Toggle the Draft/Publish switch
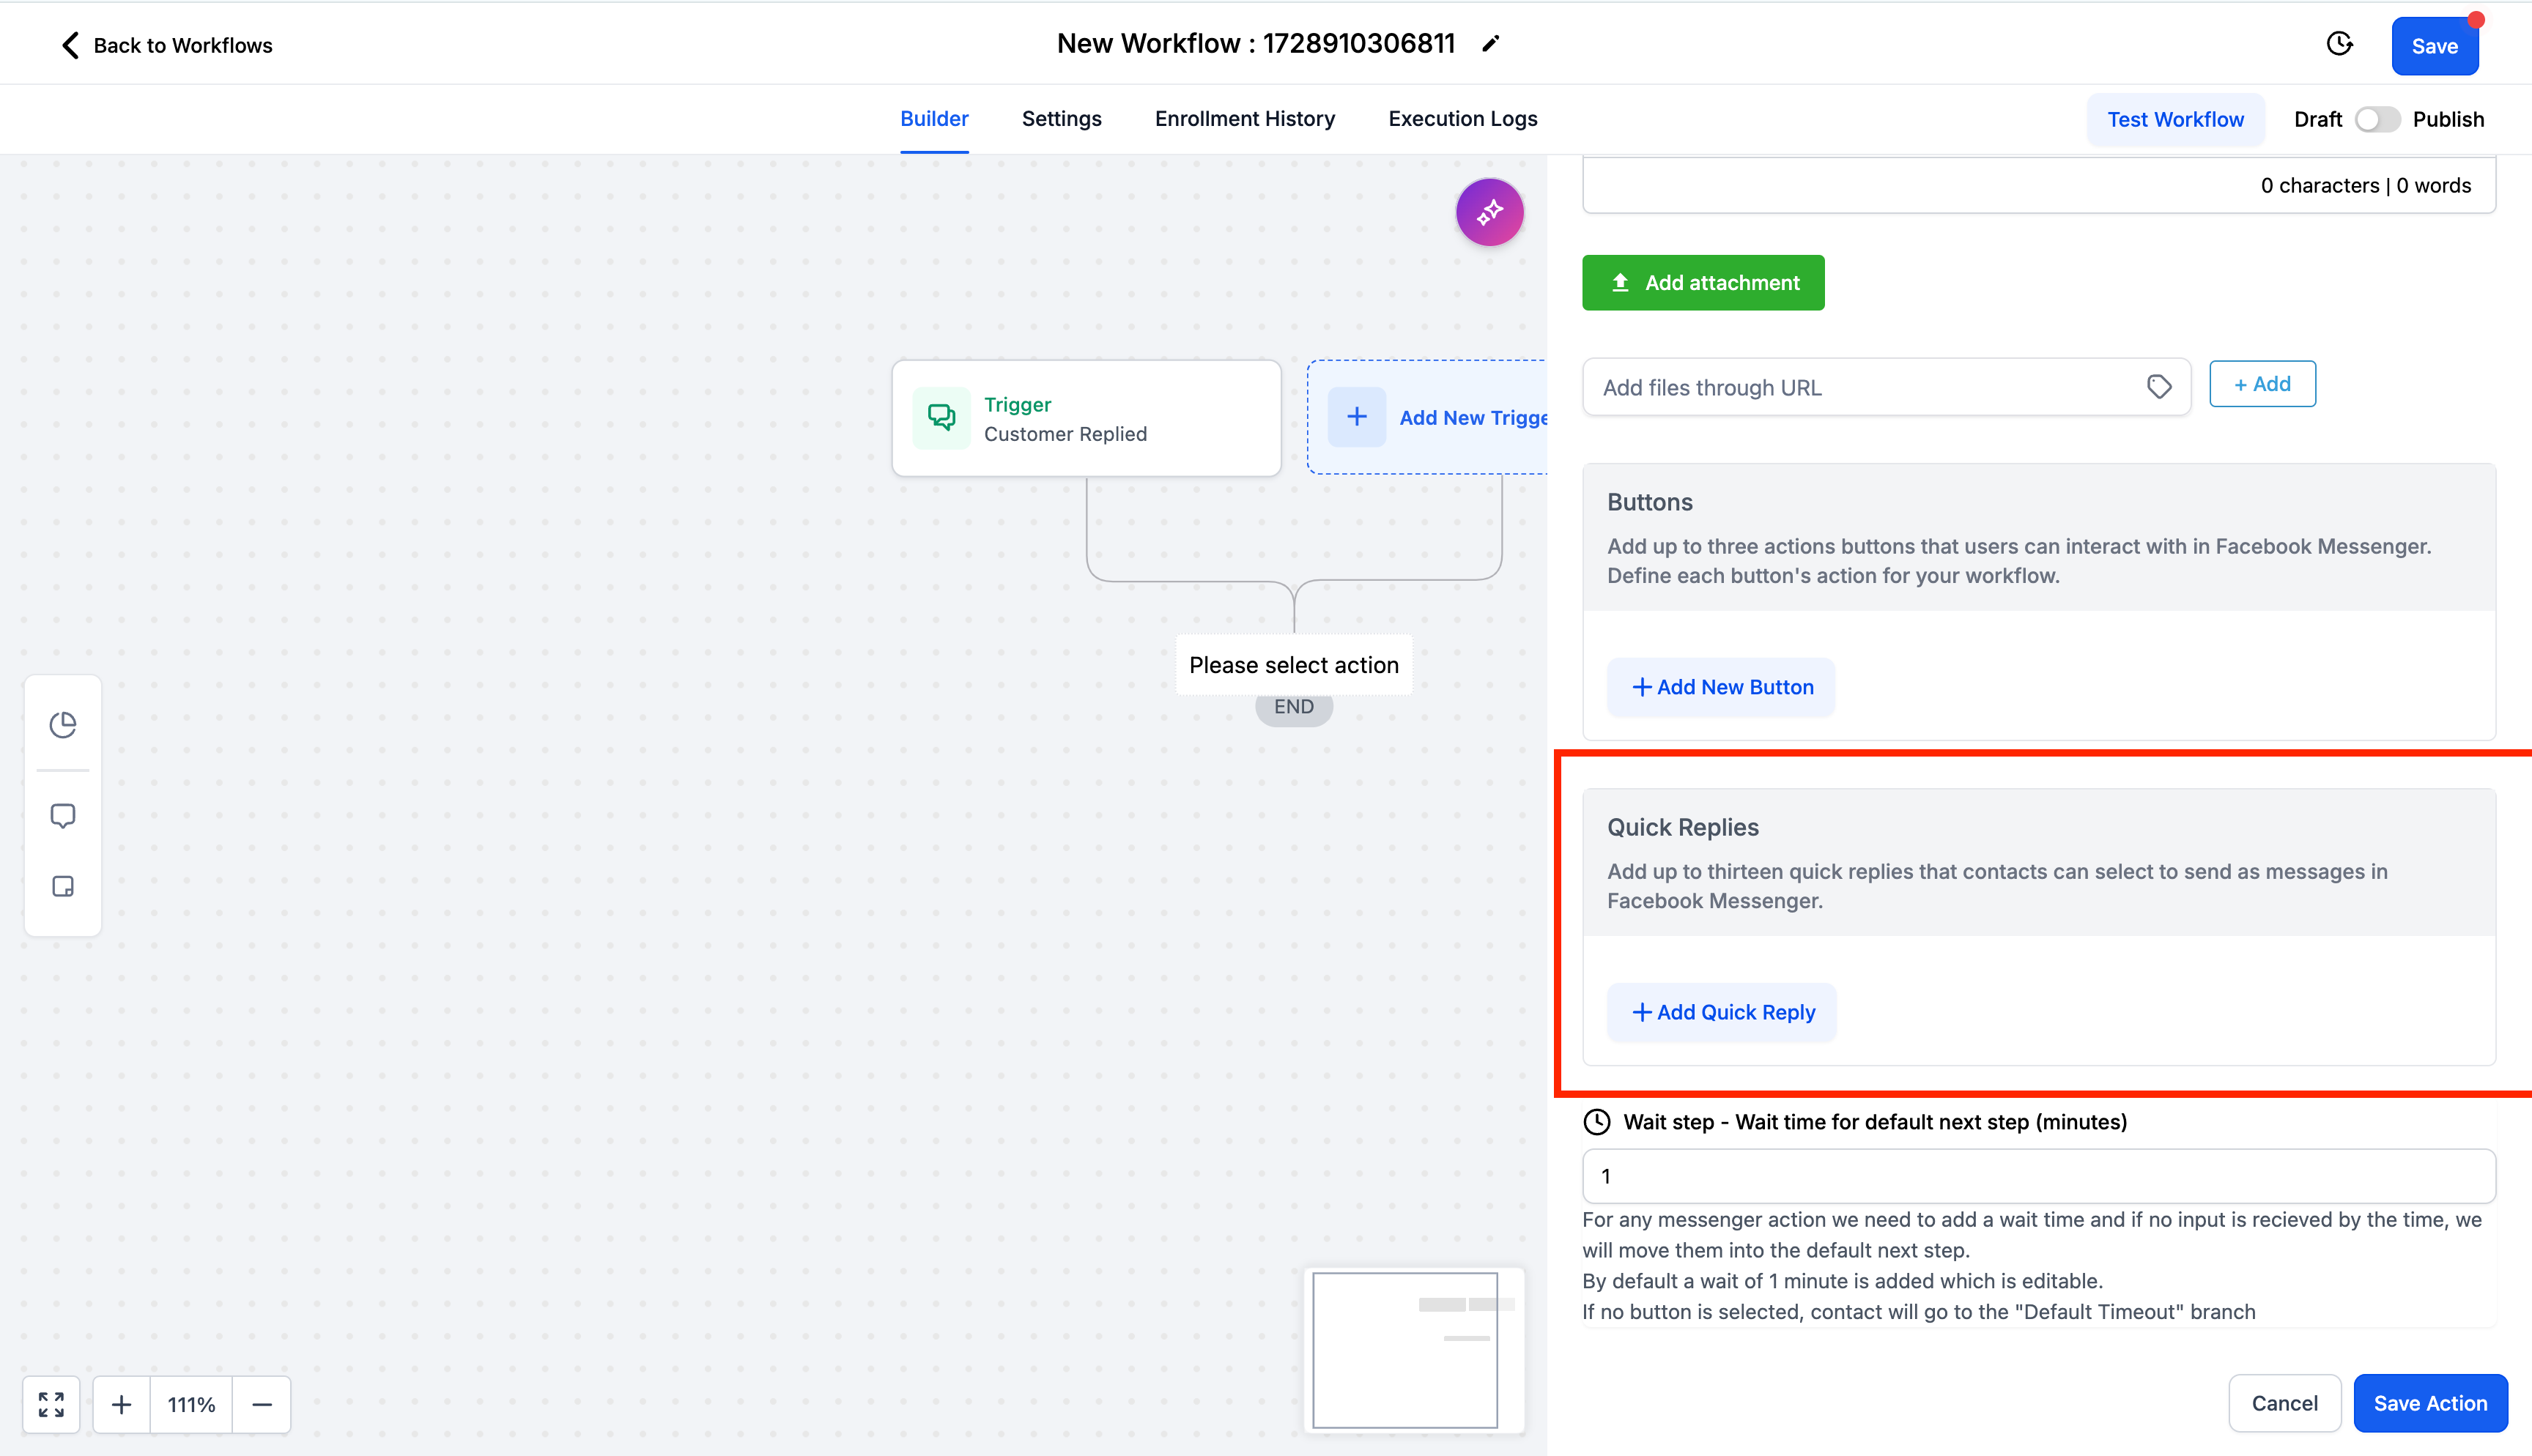Image resolution: width=2532 pixels, height=1456 pixels. [2376, 119]
